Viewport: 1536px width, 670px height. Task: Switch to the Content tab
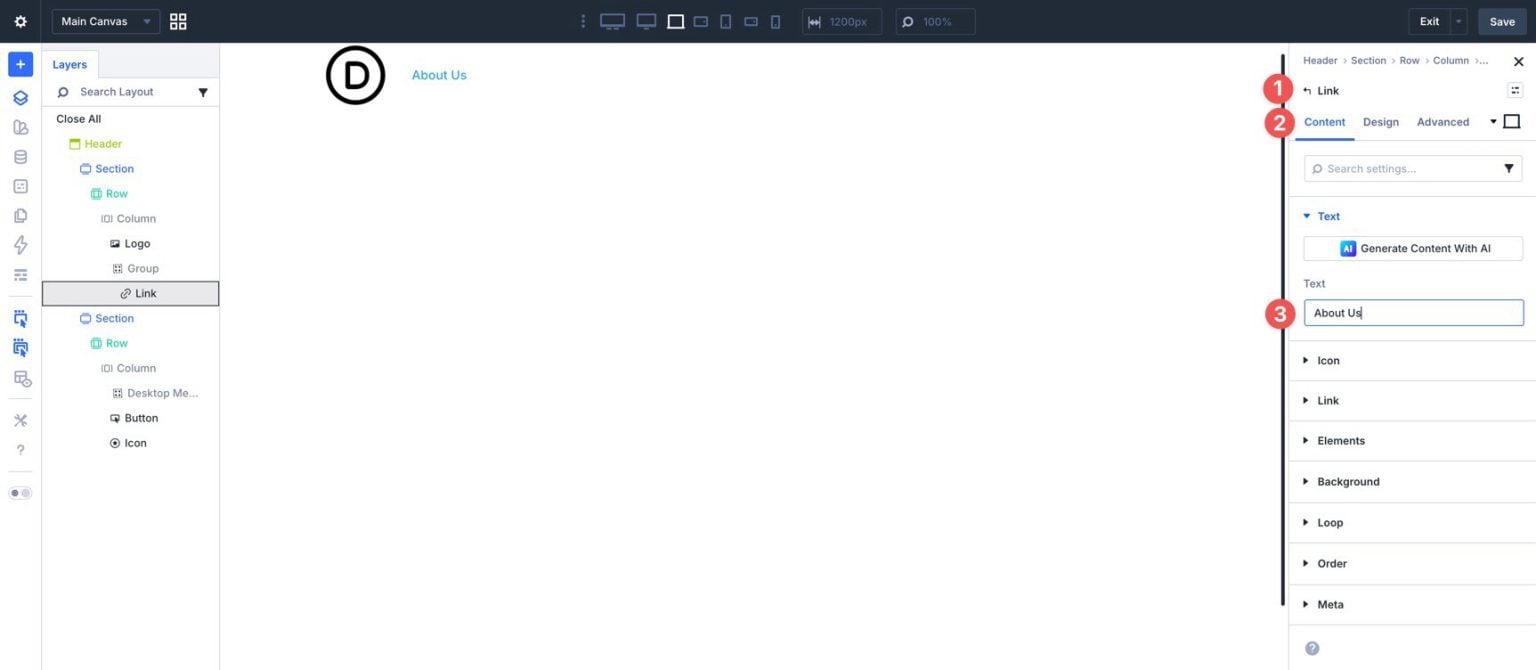1324,122
